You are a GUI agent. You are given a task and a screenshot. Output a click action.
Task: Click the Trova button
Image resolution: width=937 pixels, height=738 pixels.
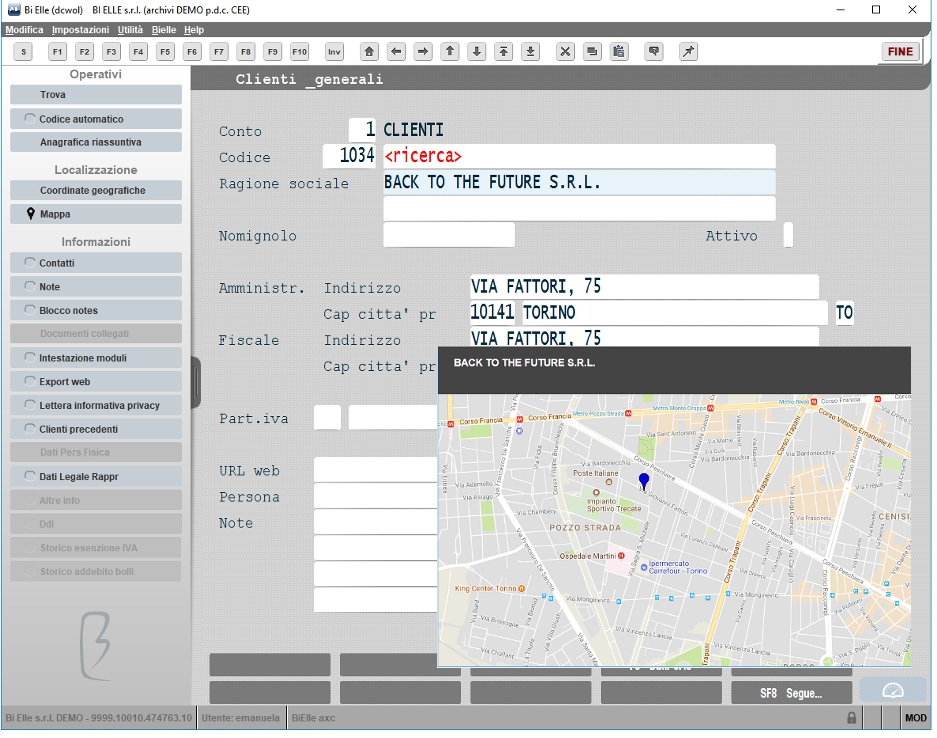point(96,94)
